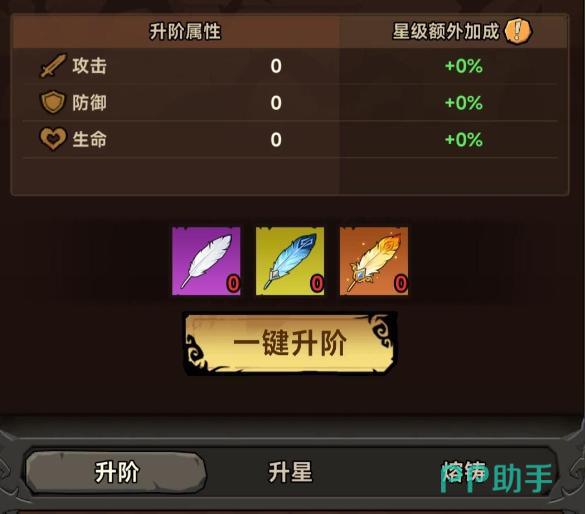
Task: Click the defense +0% bonus value
Action: pyautogui.click(x=464, y=103)
